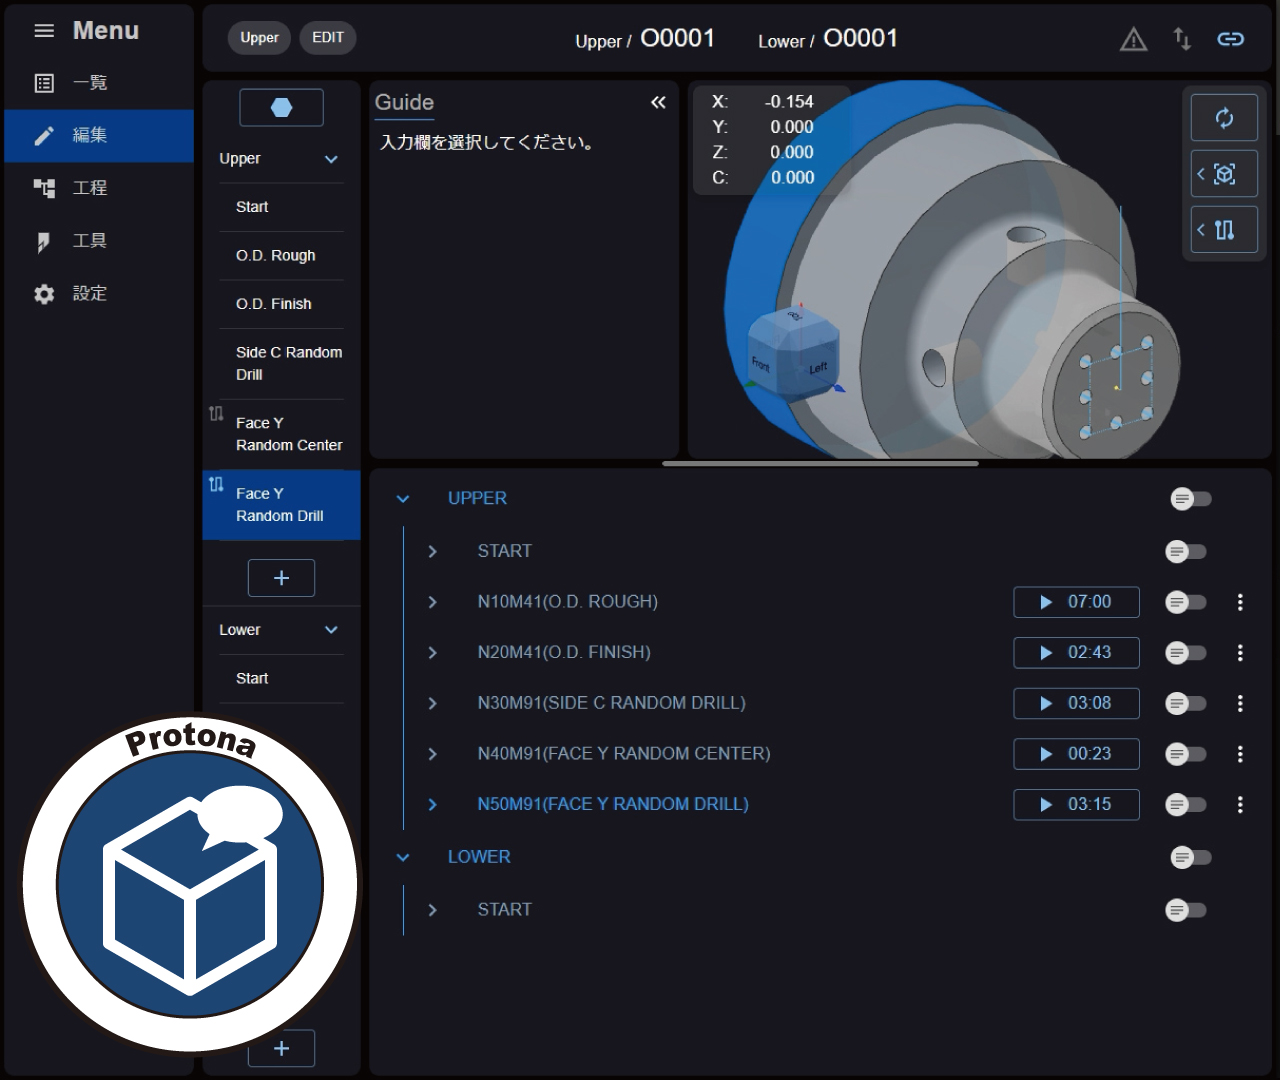Open the hamburger menu icon

pyautogui.click(x=44, y=31)
